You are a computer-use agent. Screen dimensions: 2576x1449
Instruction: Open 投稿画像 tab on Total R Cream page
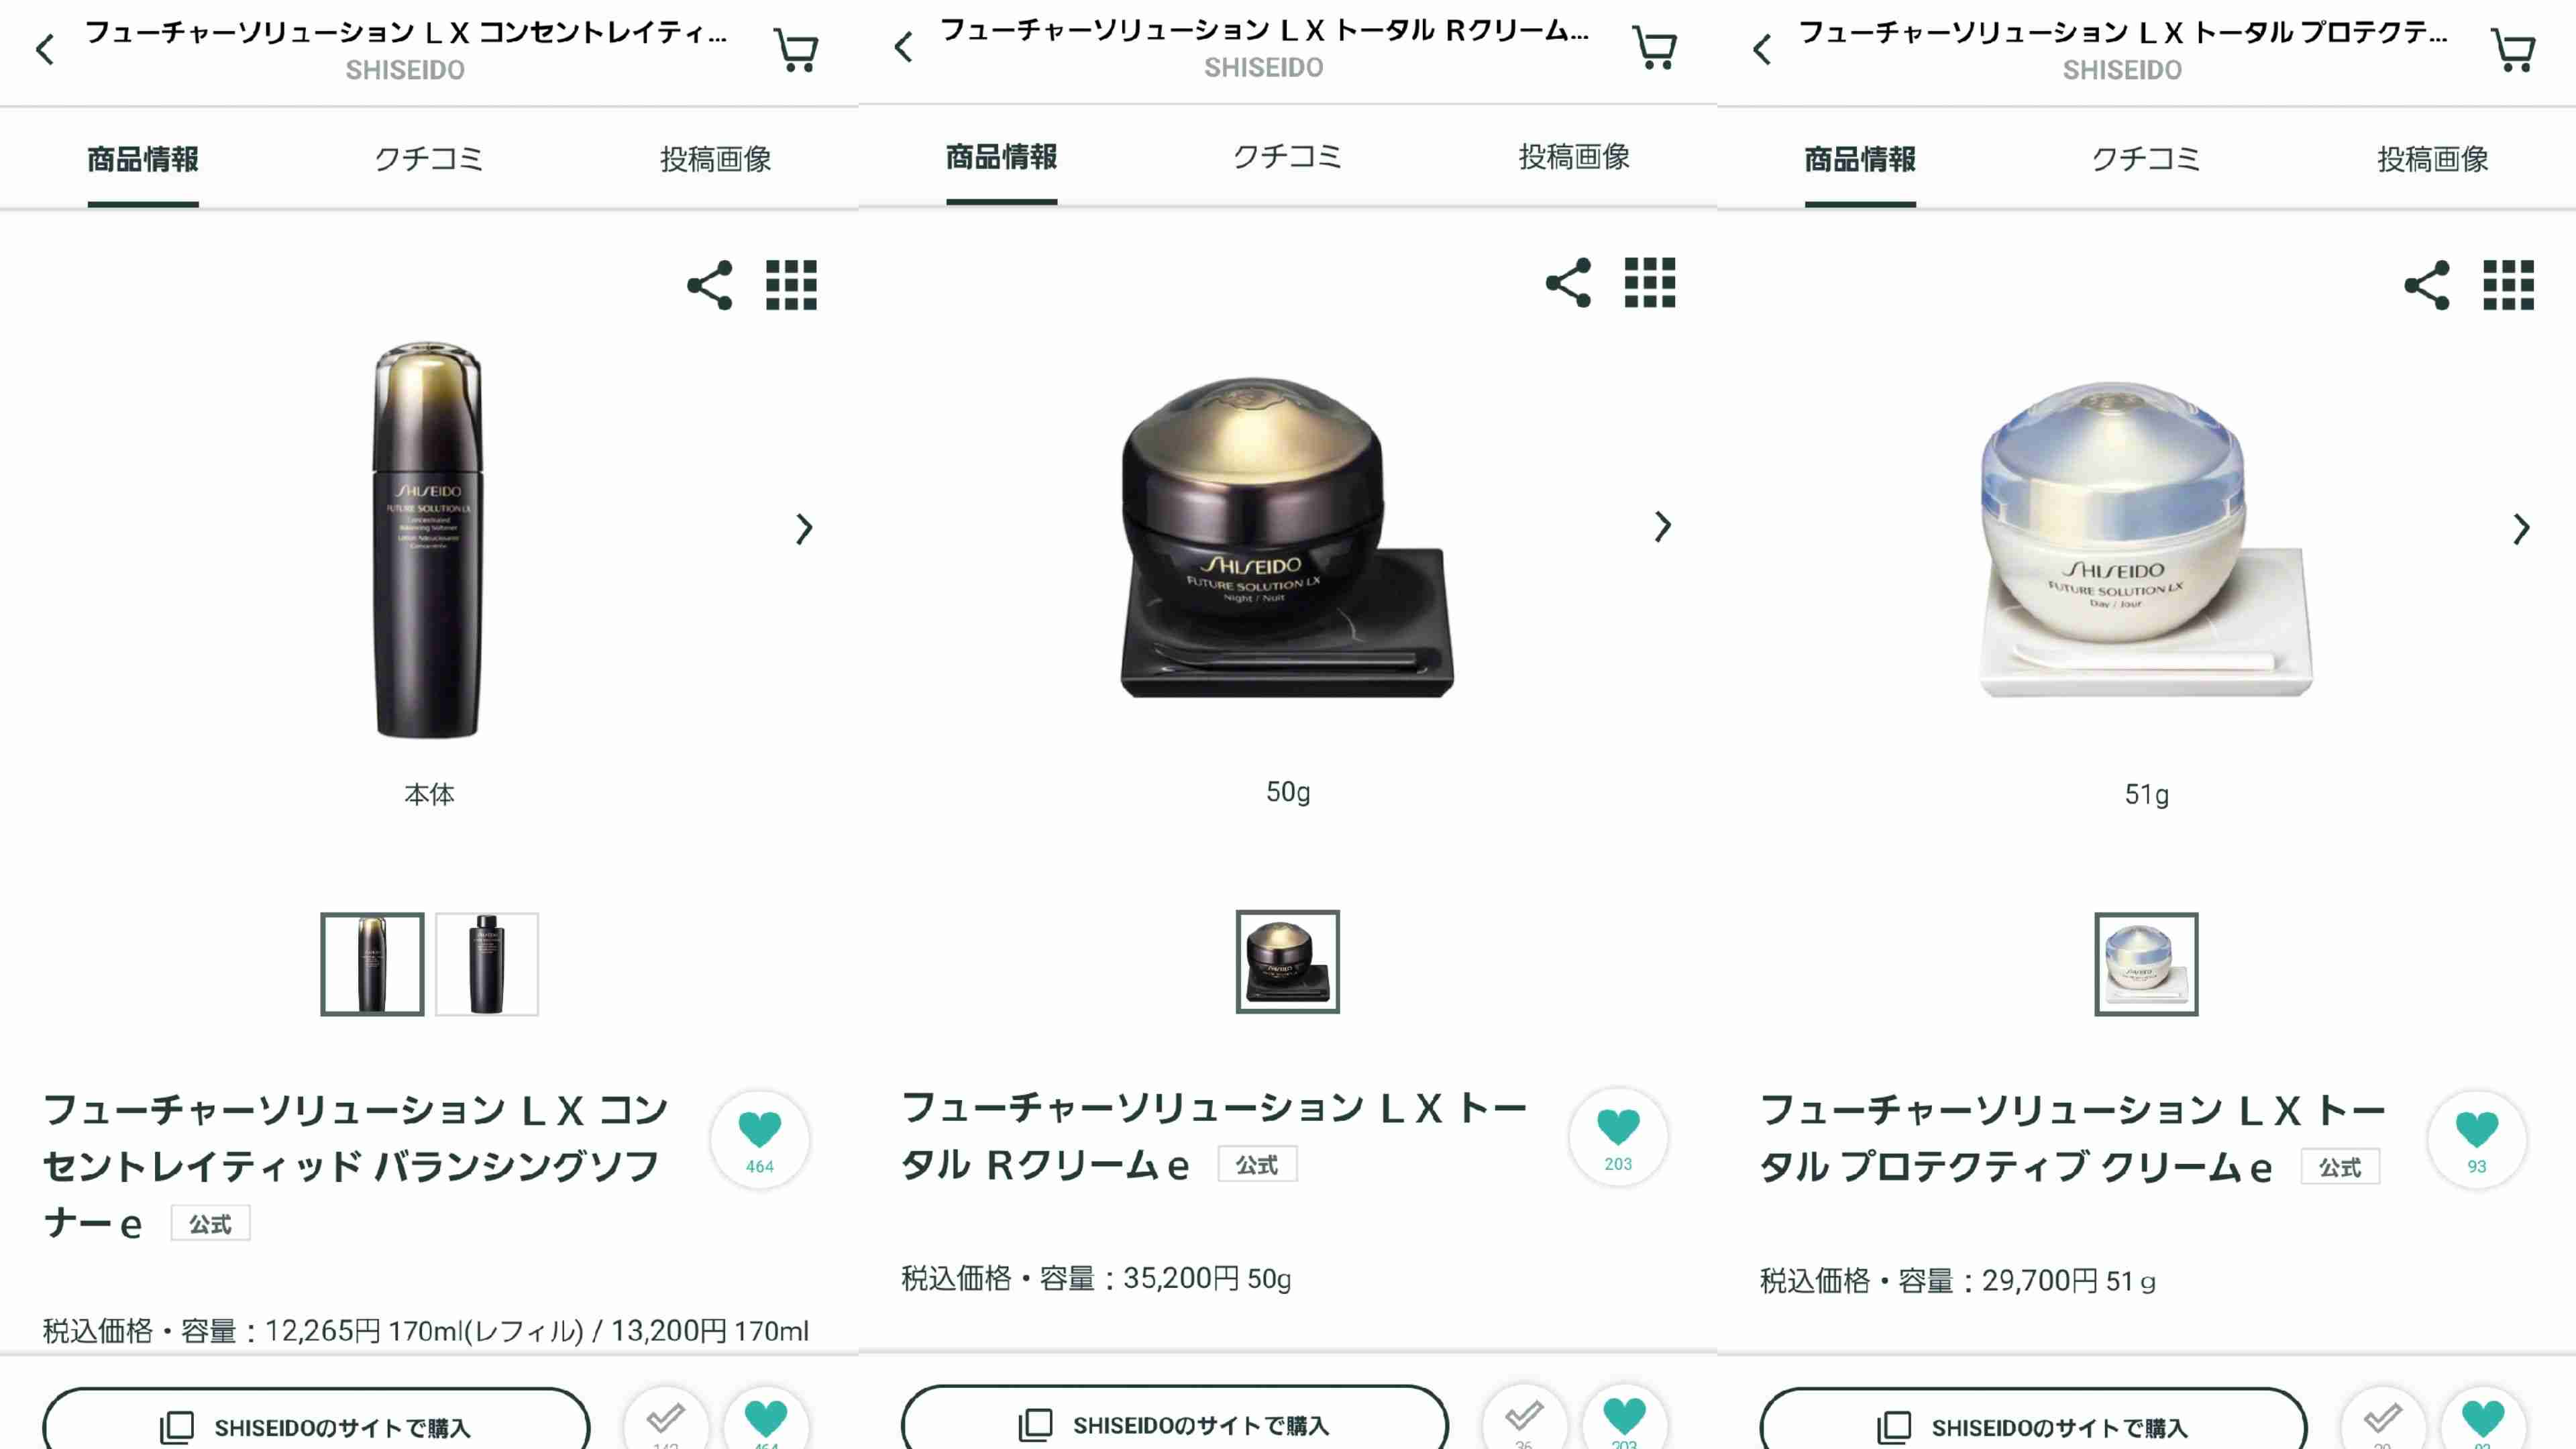pyautogui.click(x=1574, y=156)
